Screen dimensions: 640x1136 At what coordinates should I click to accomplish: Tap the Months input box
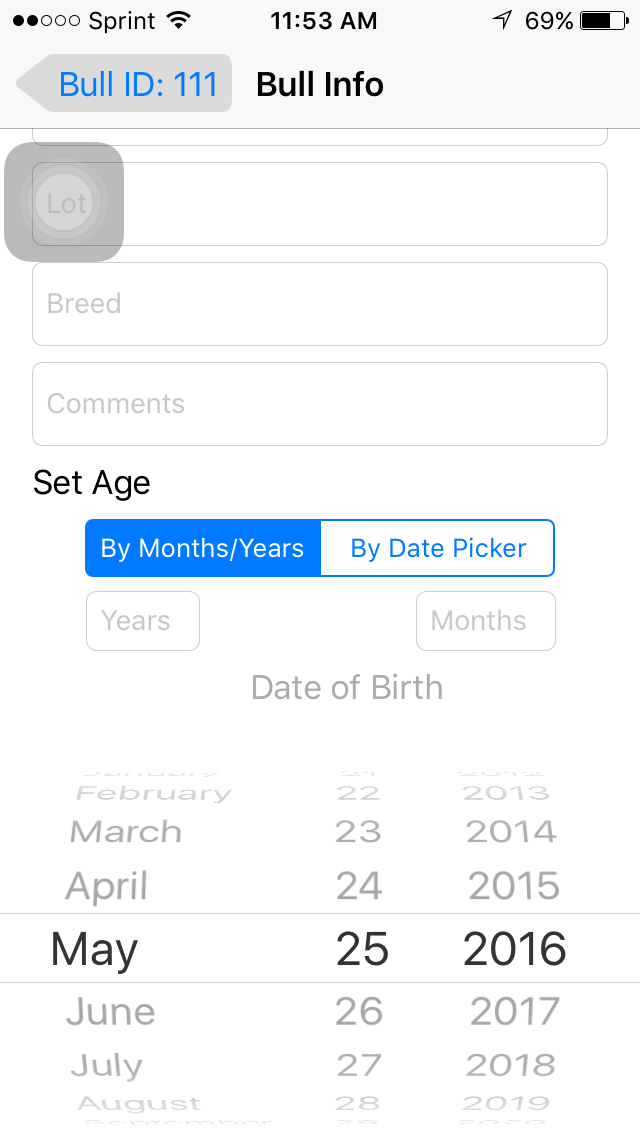click(485, 621)
